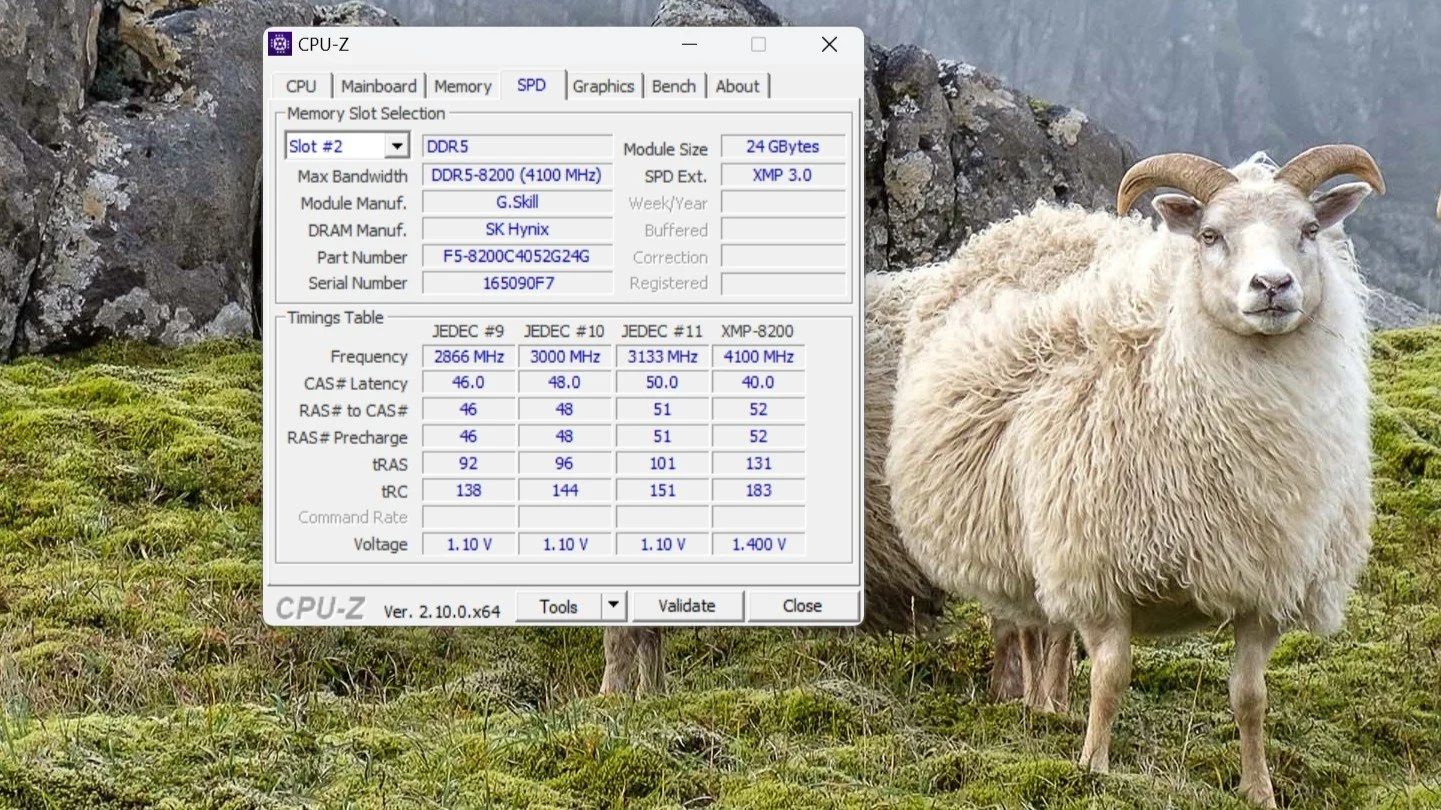Viewport: 1441px width, 810px height.
Task: Select tRAS value 96
Action: tap(565, 464)
